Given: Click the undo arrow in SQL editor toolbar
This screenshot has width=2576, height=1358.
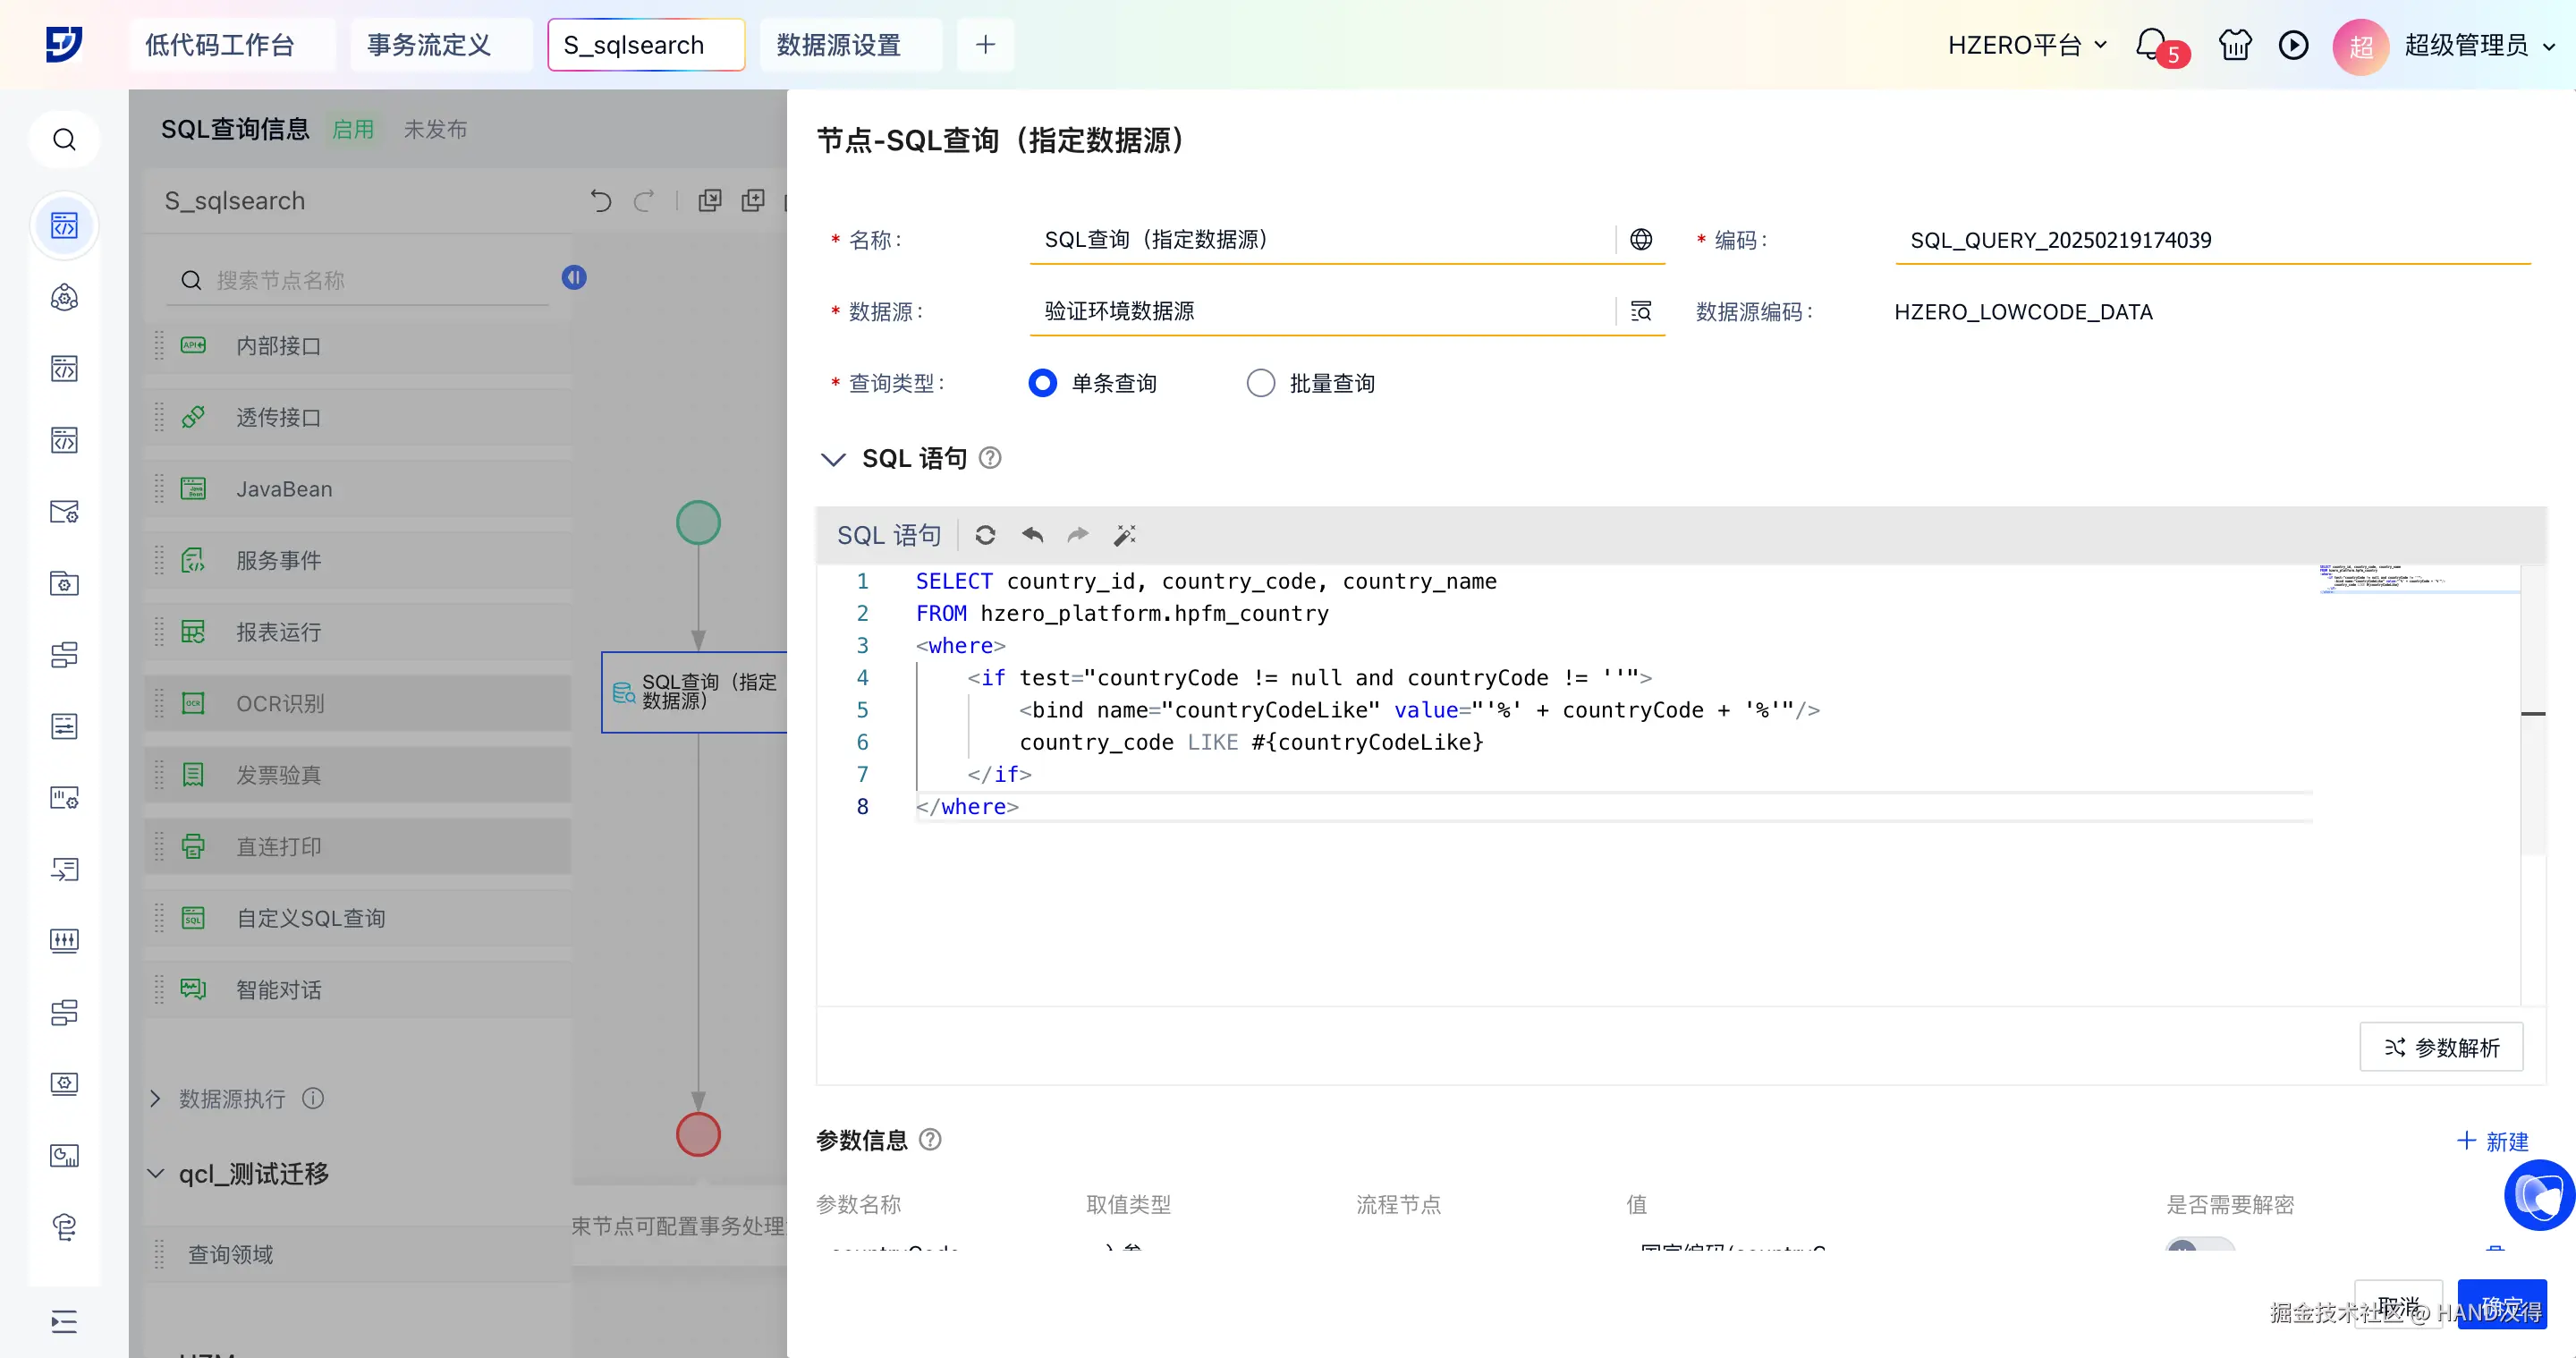Looking at the screenshot, I should (x=1032, y=535).
